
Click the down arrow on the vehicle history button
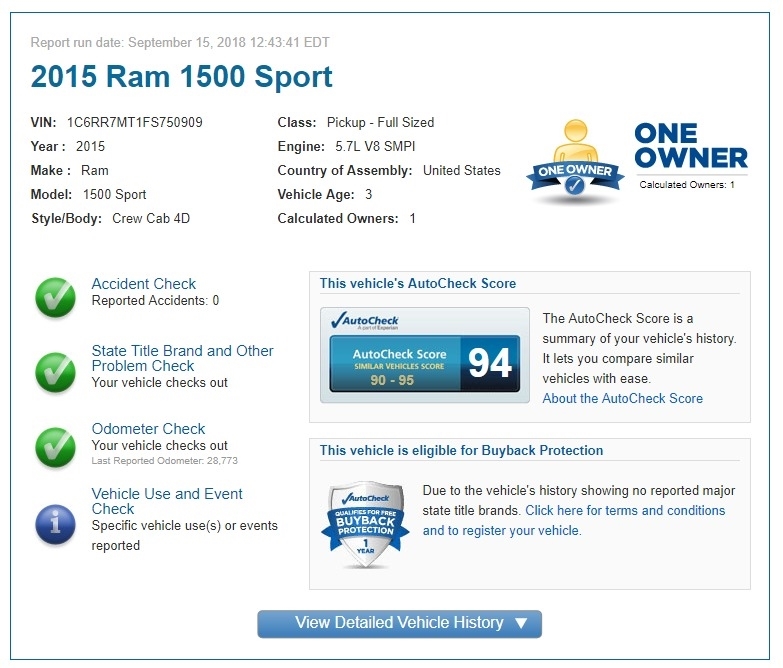click(x=520, y=624)
